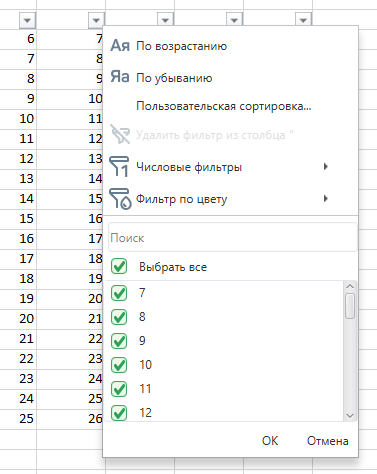Confirm the filter with OK

click(270, 441)
